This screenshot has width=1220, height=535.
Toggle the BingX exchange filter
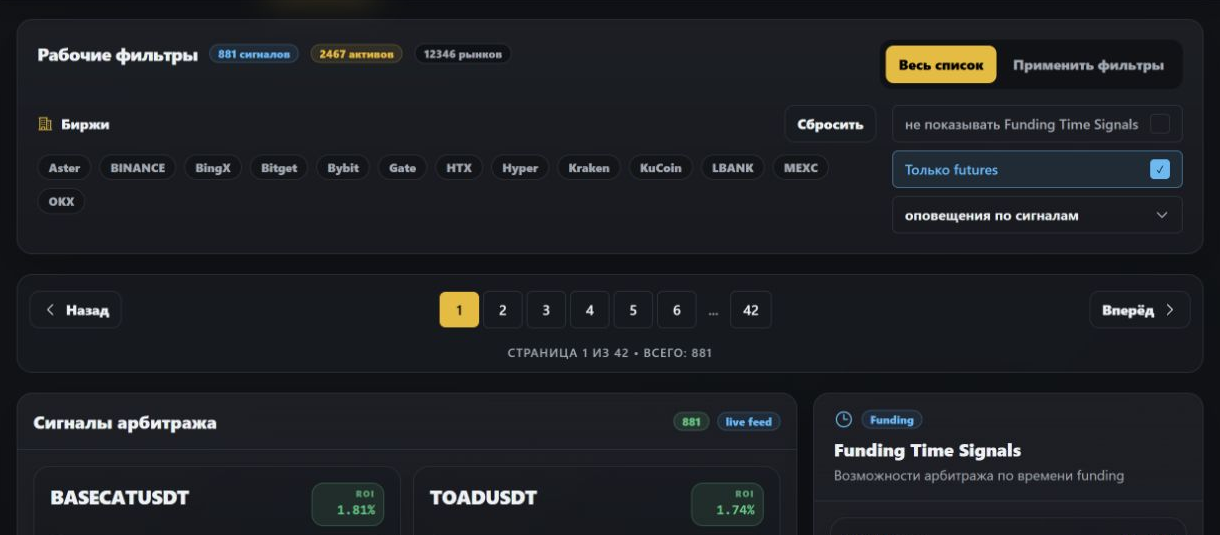[x=213, y=168]
